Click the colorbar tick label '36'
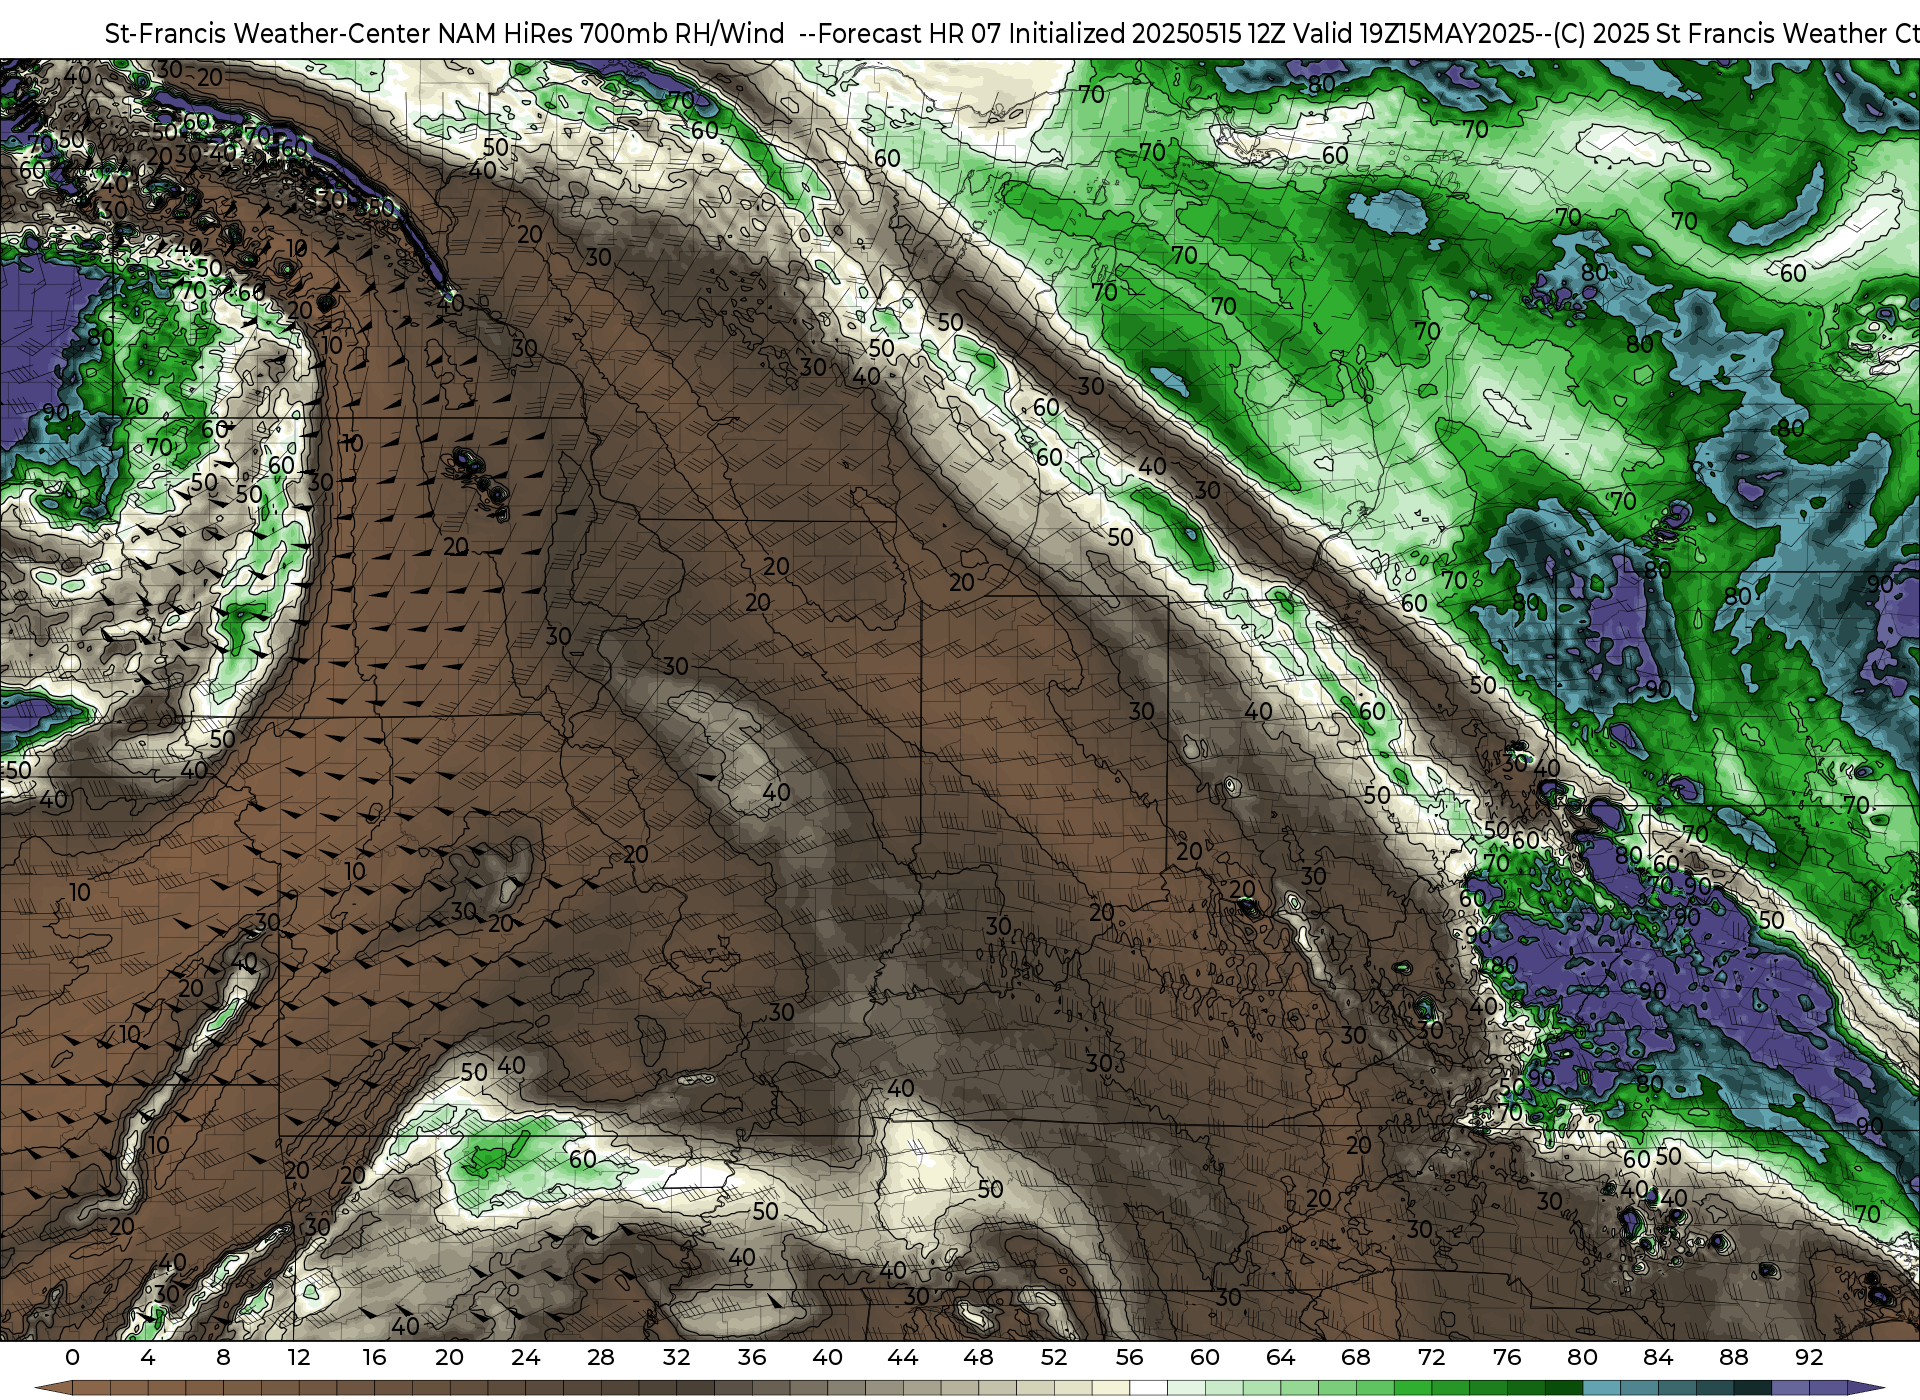Image resolution: width=1920 pixels, height=1400 pixels. tap(752, 1357)
